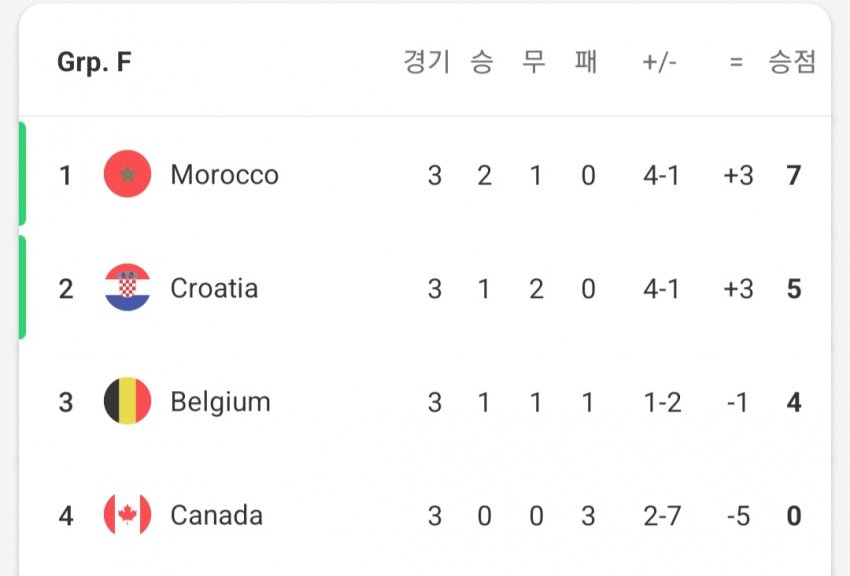Click the 승점 points column header
This screenshot has width=850, height=576.
[792, 61]
